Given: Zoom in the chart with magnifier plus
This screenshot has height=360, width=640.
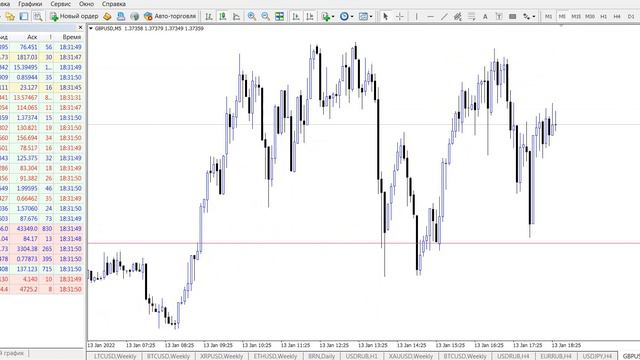Looking at the screenshot, I should click(x=252, y=16).
